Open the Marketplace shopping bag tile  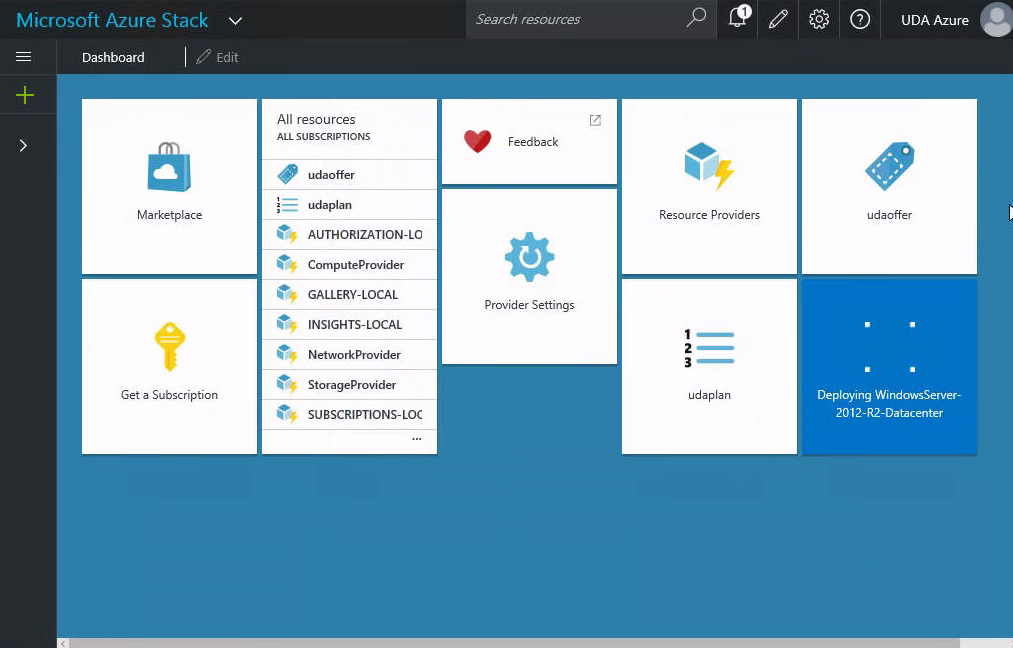coord(169,185)
